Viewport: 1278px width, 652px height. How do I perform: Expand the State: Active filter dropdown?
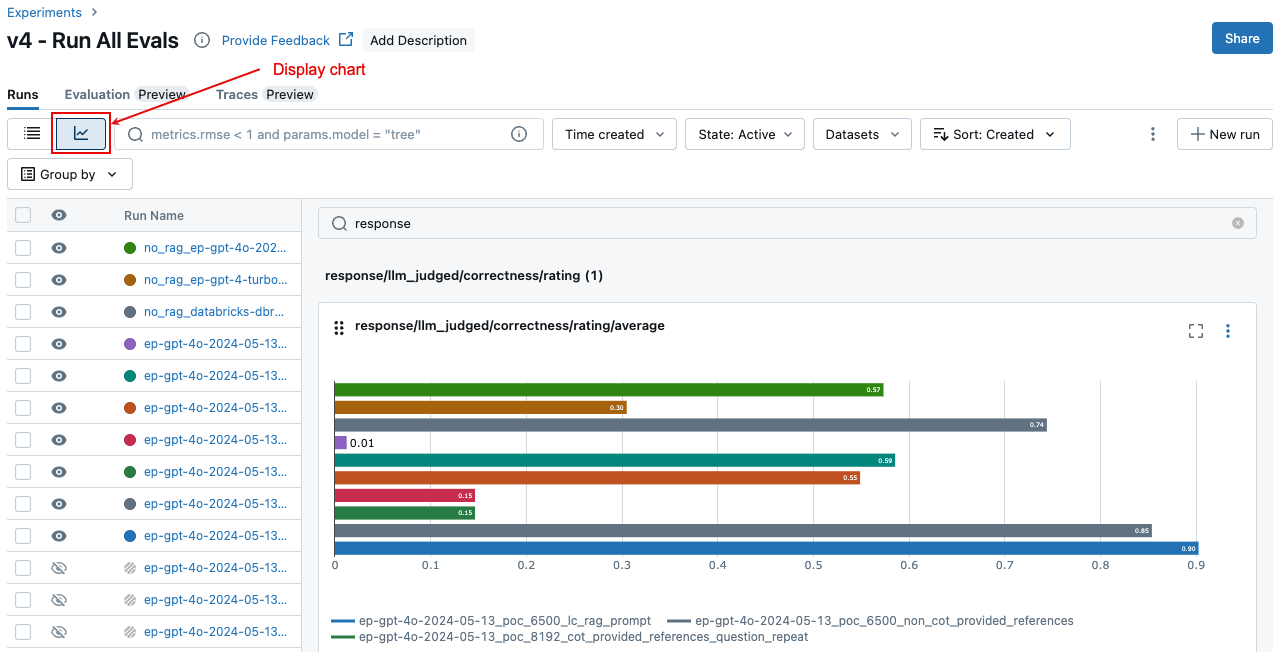click(x=744, y=134)
